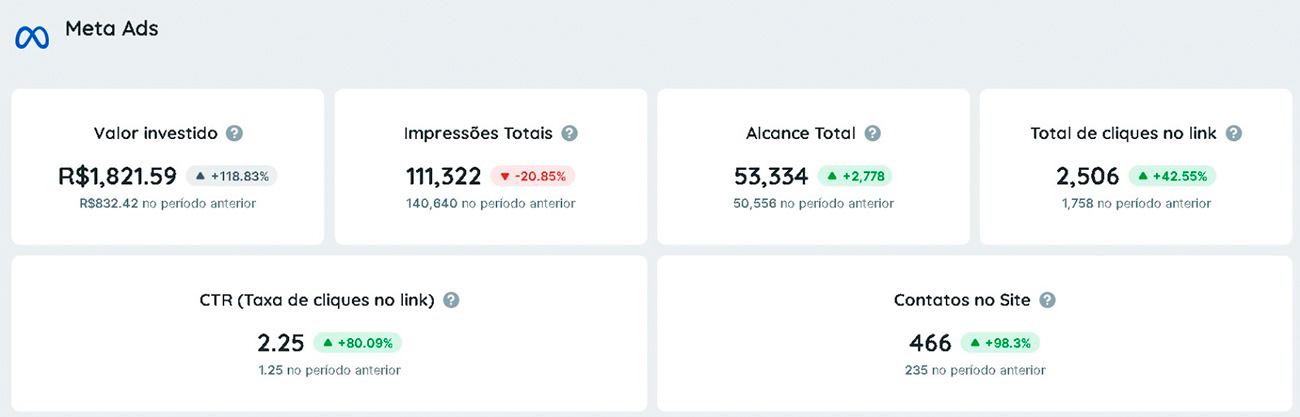Select the +80.09% CTR badge
Image resolution: width=1300 pixels, height=417 pixels.
point(357,343)
